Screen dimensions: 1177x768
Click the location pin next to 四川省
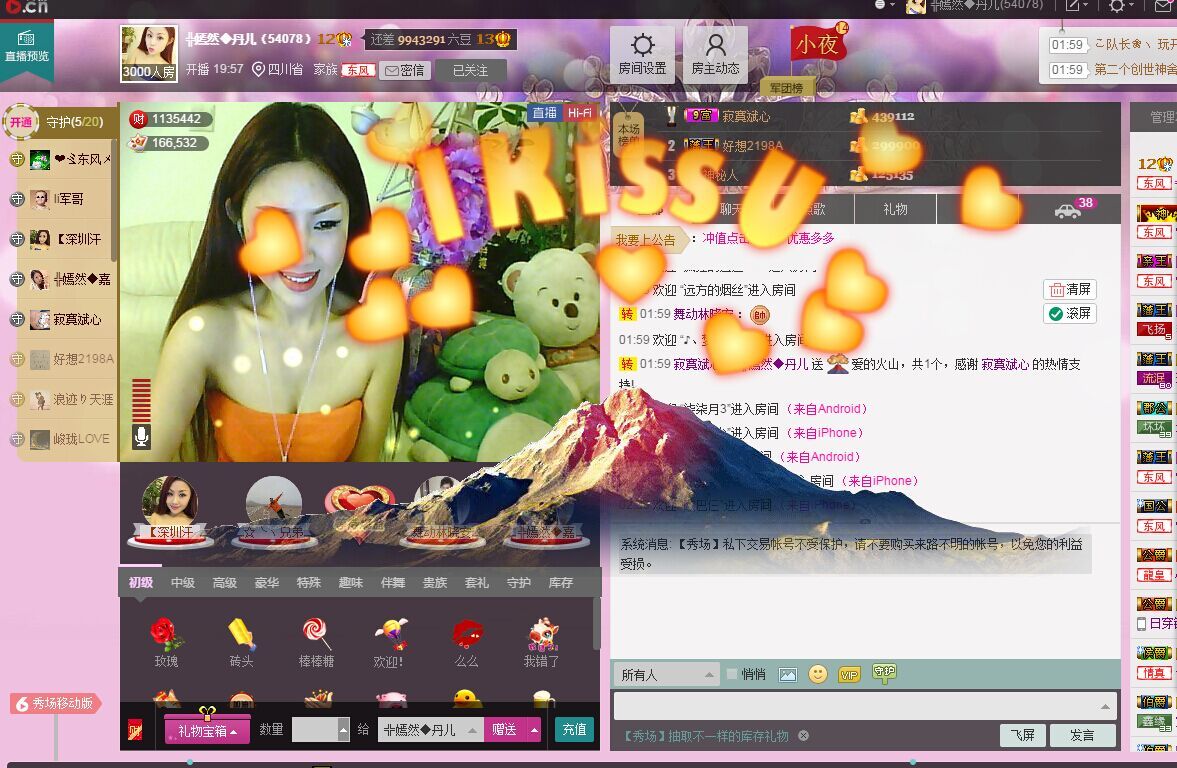point(258,70)
